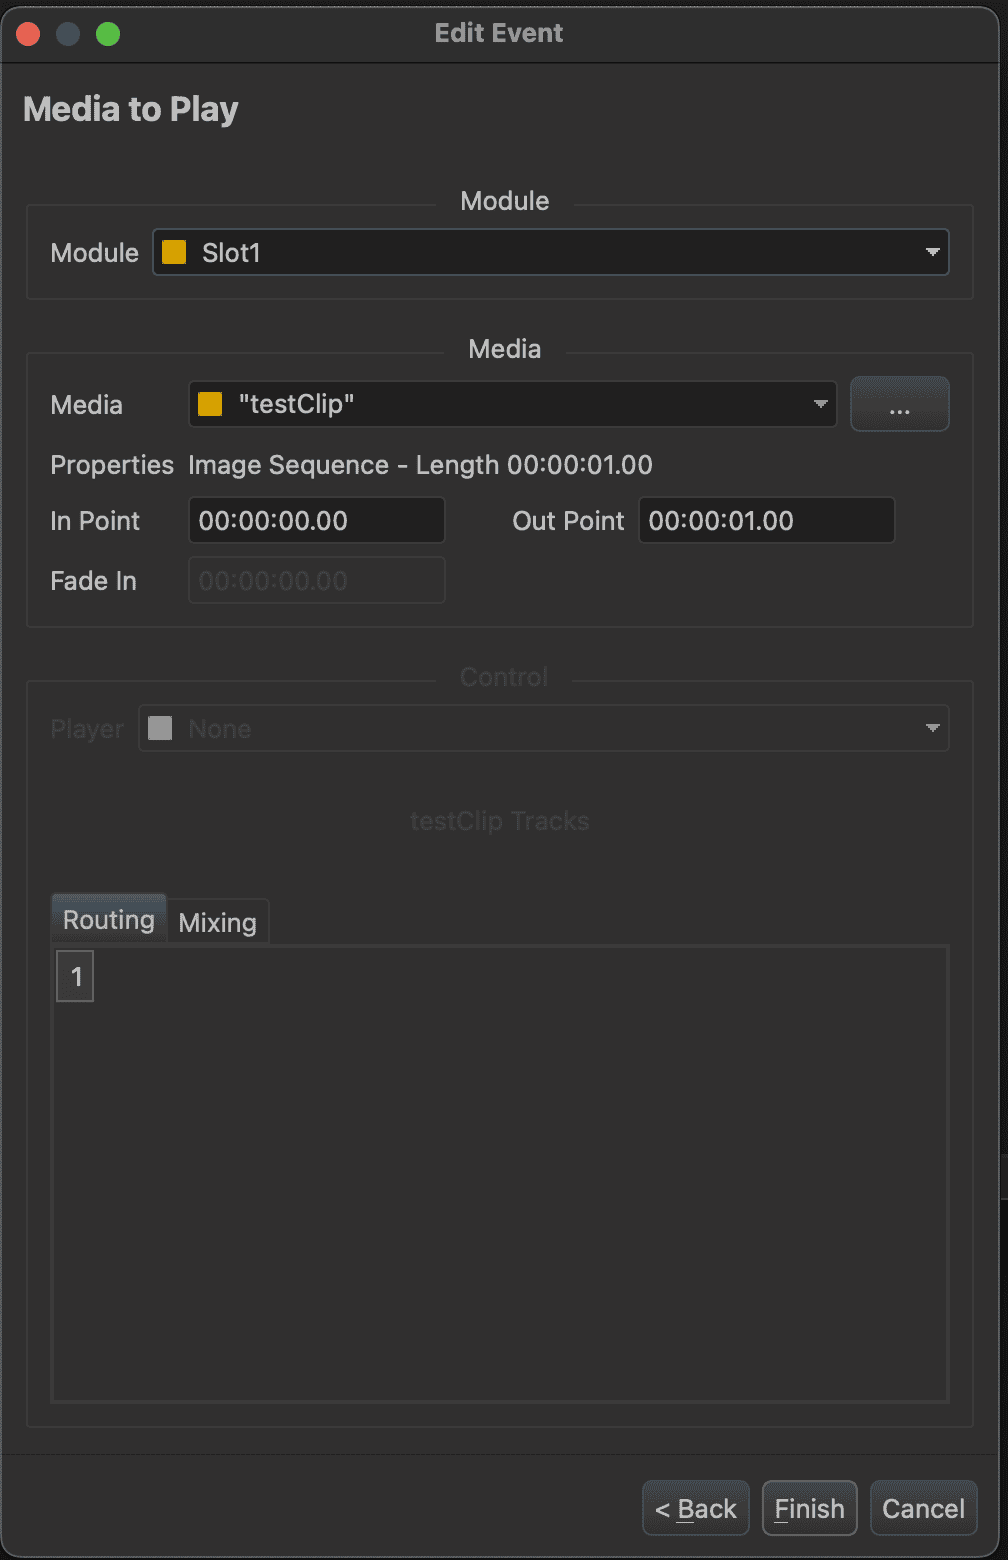The width and height of the screenshot is (1008, 1560).
Task: Click the gray minimize window button
Action: coord(68,34)
